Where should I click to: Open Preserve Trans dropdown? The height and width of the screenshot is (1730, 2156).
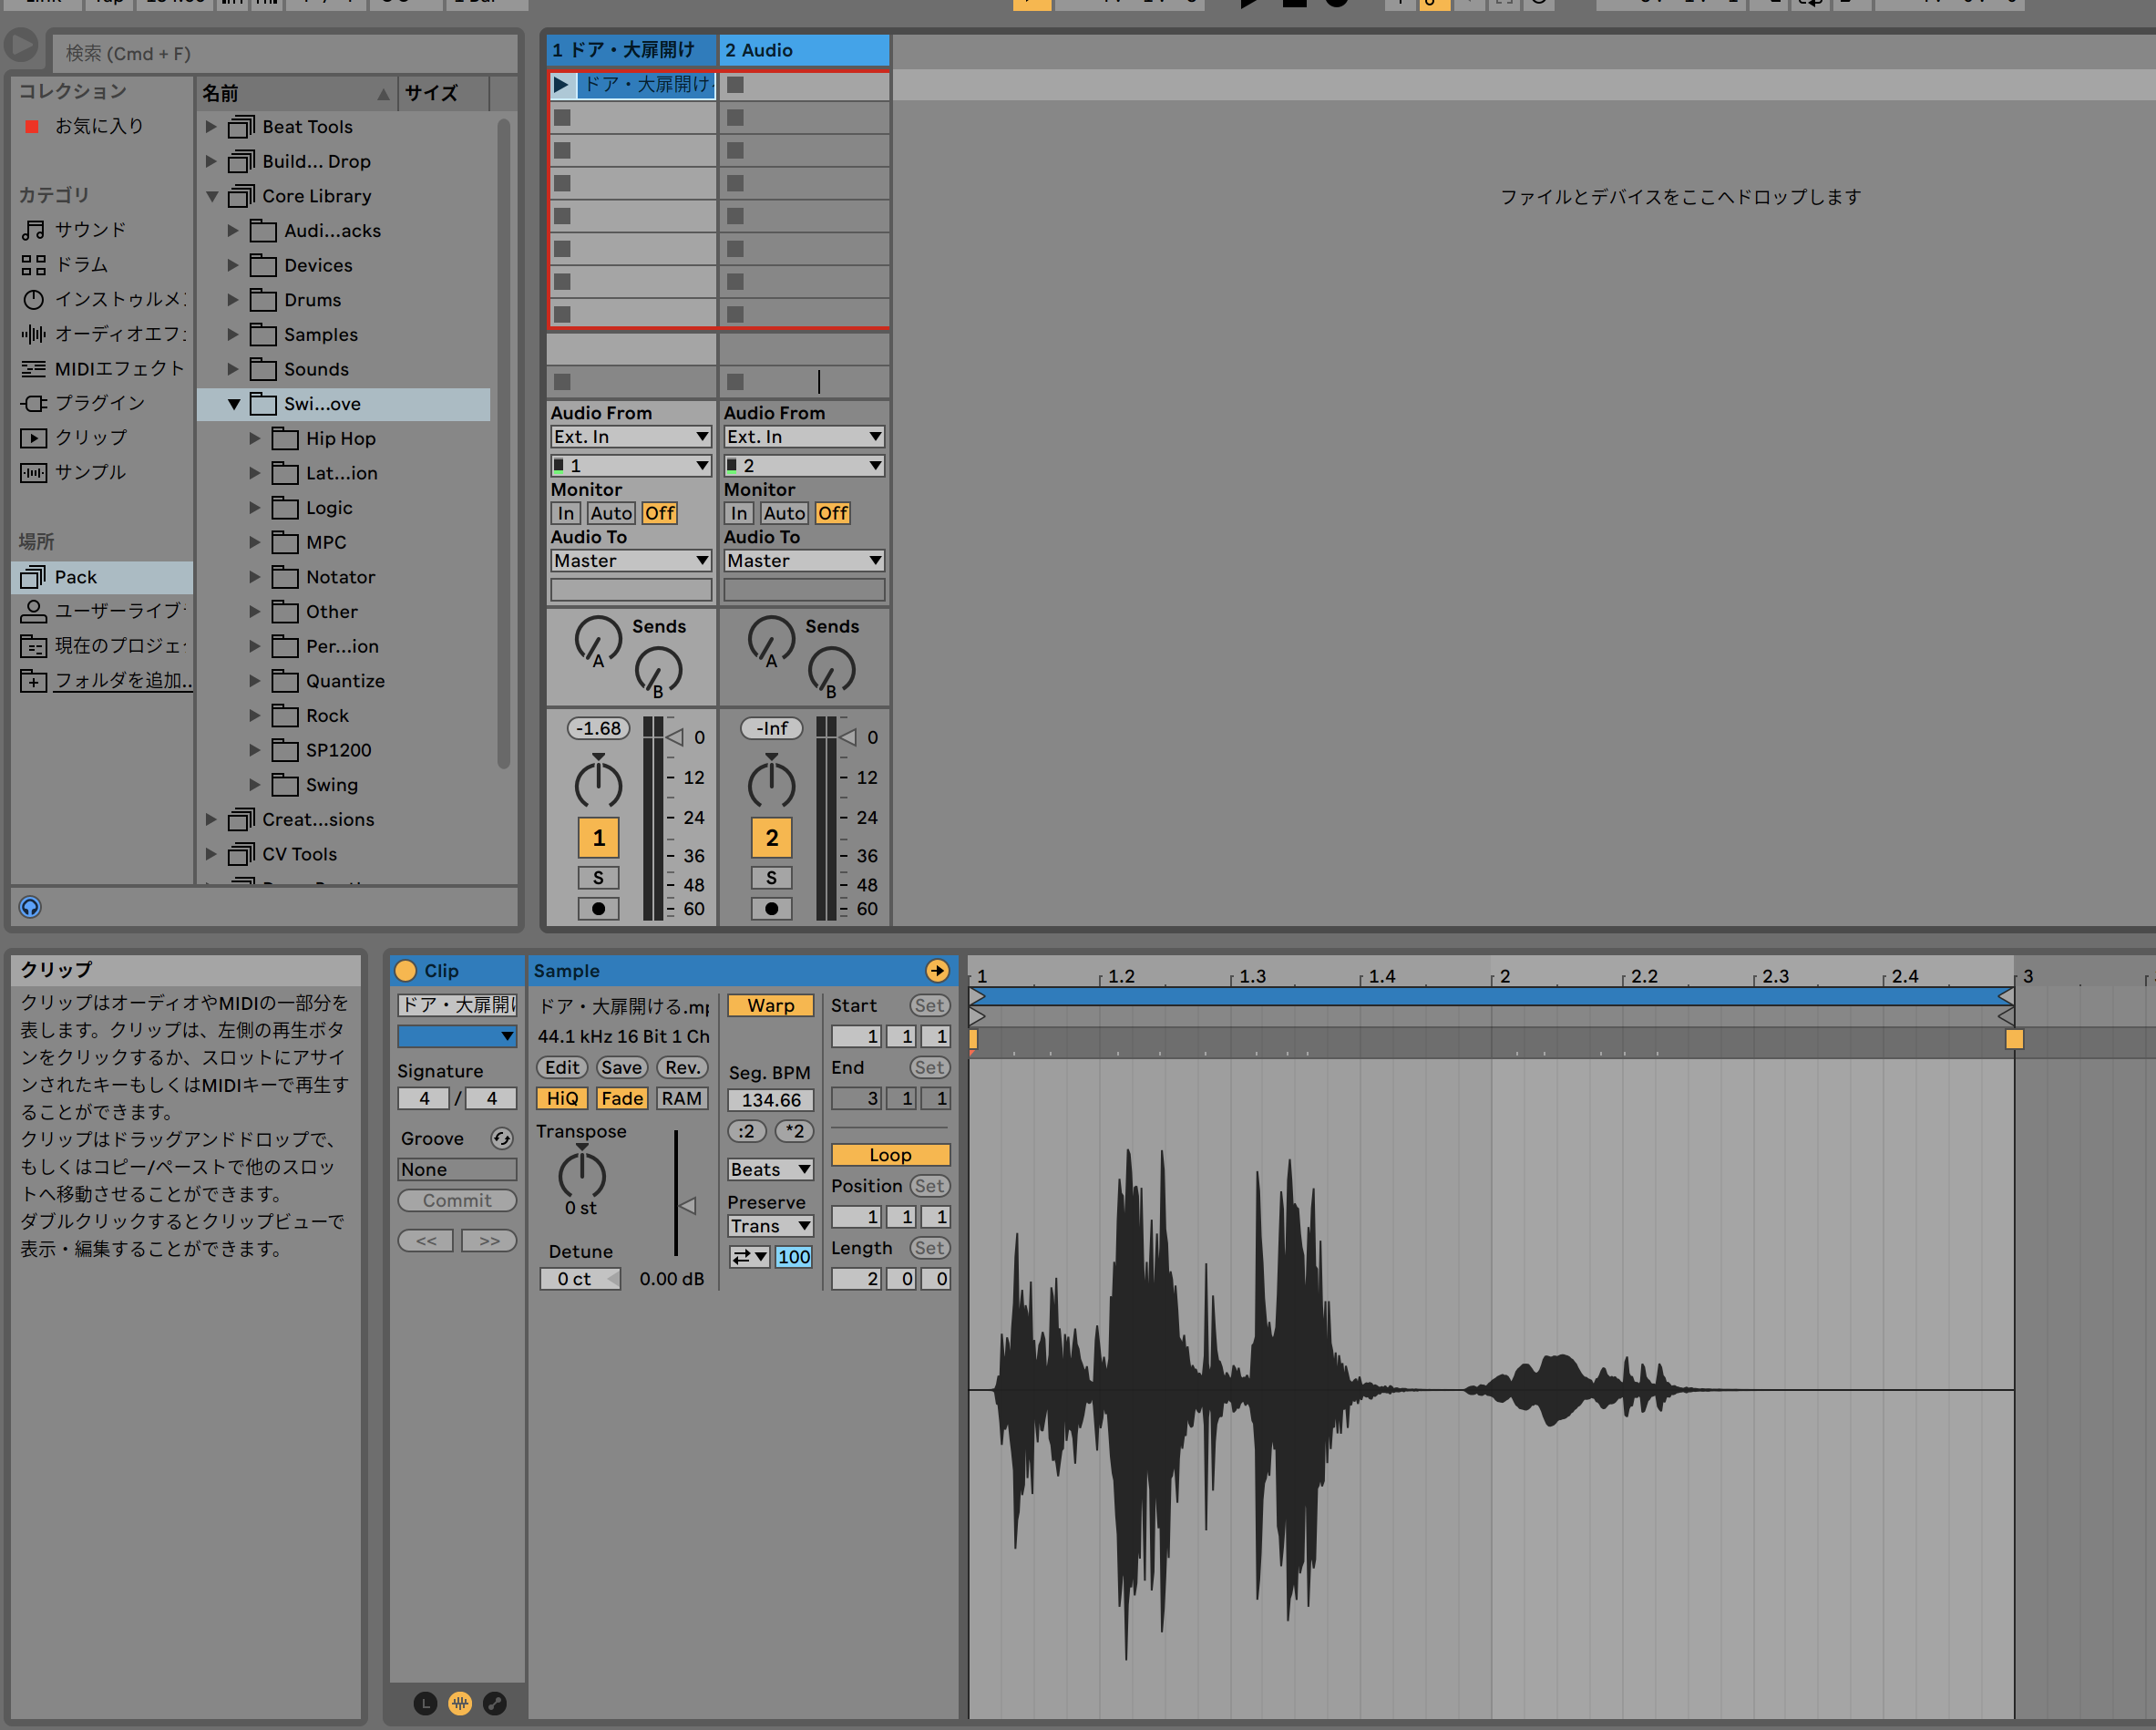(x=770, y=1226)
